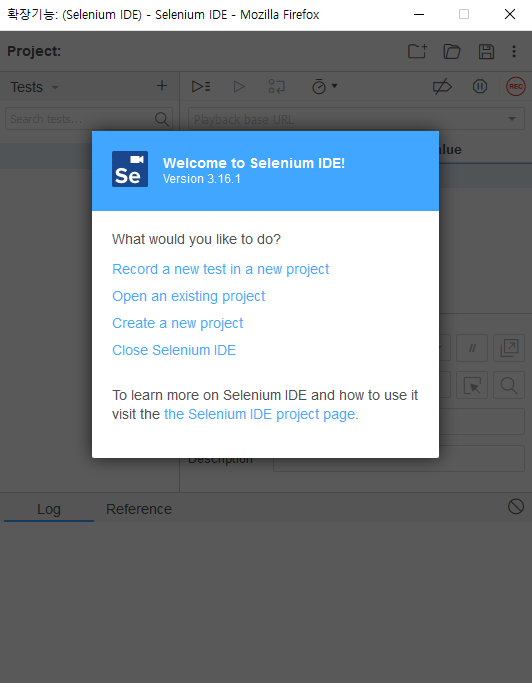Switch to the Reference tab
The height and width of the screenshot is (683, 532).
click(139, 509)
